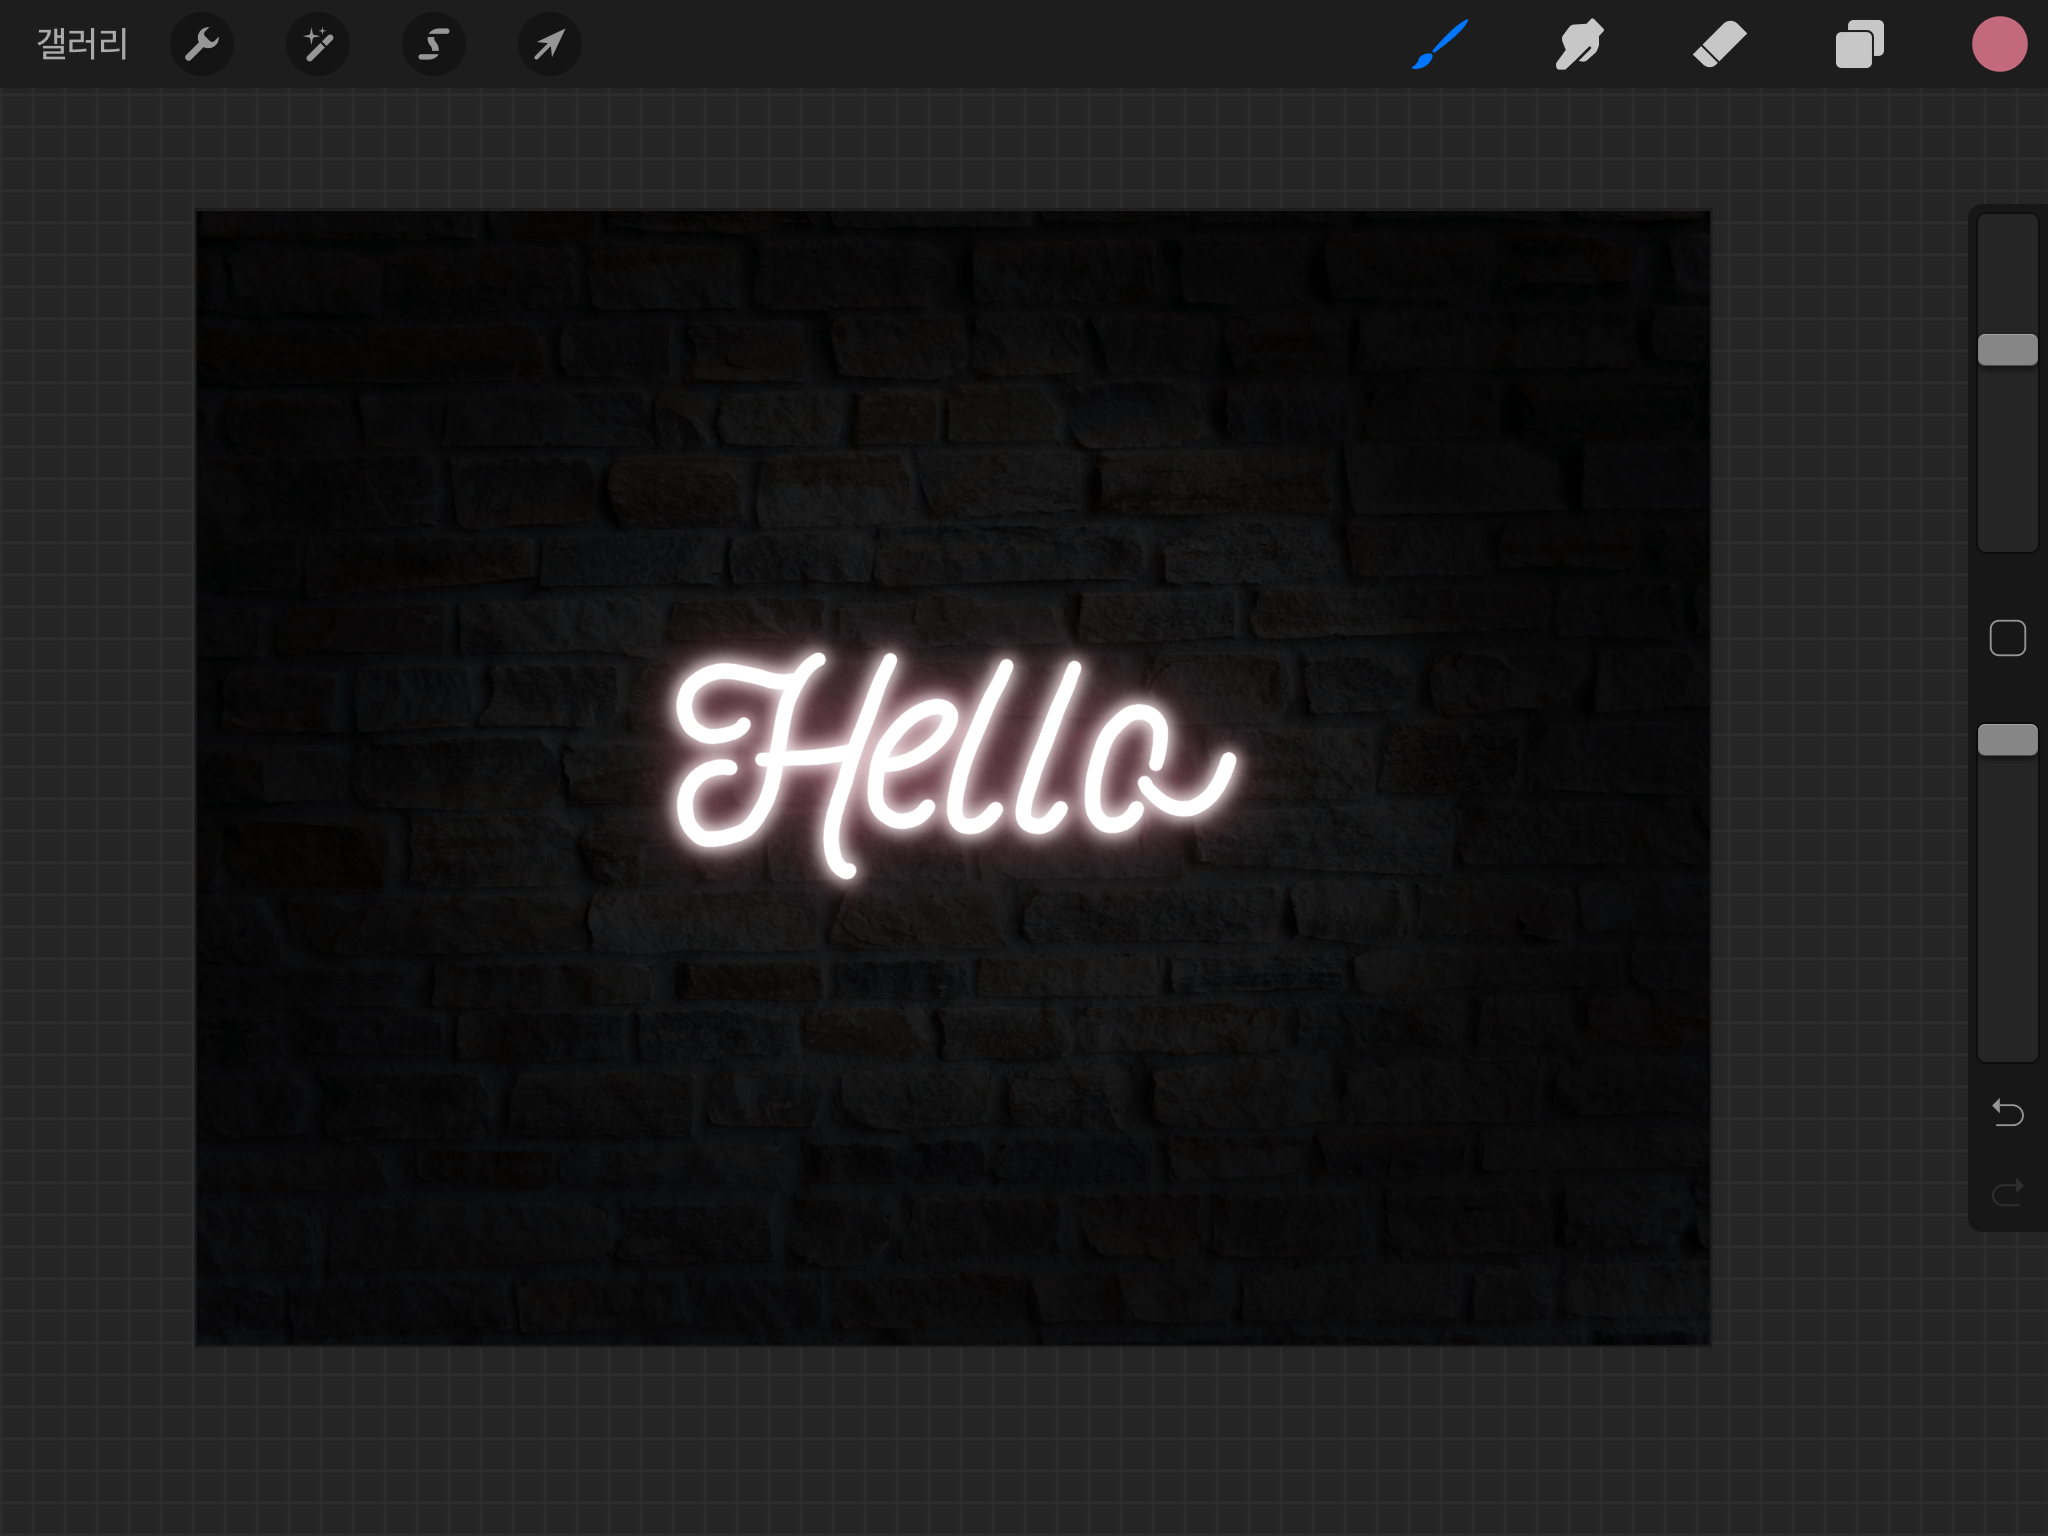Select the Brush tool
The height and width of the screenshot is (1536, 2048).
(x=1440, y=45)
